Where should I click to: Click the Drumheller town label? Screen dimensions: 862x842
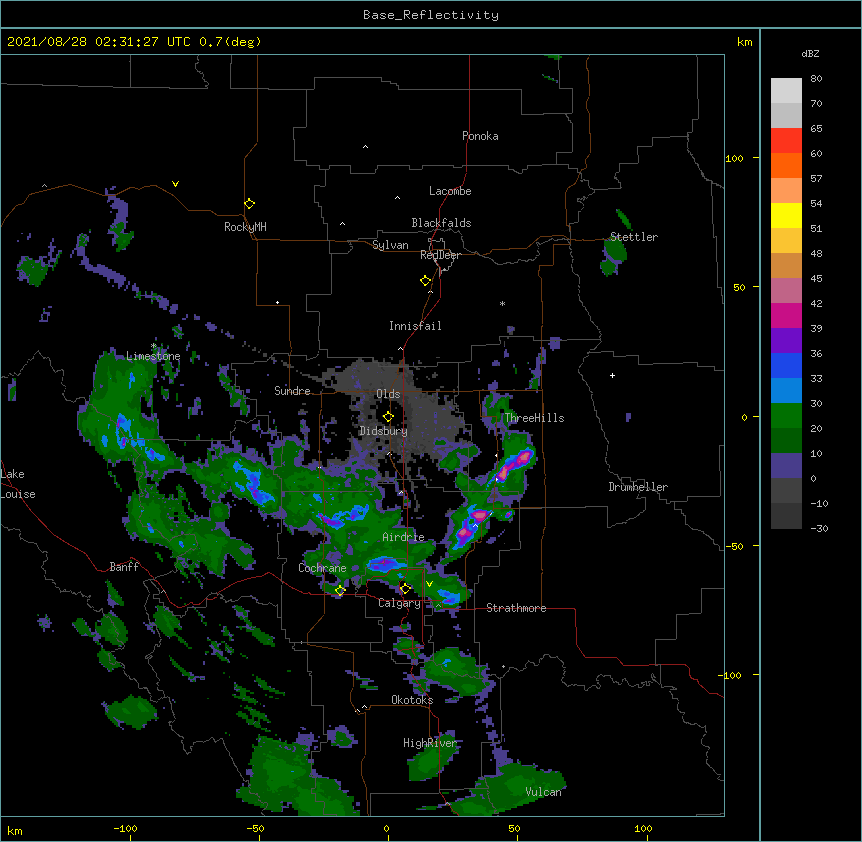(x=638, y=487)
